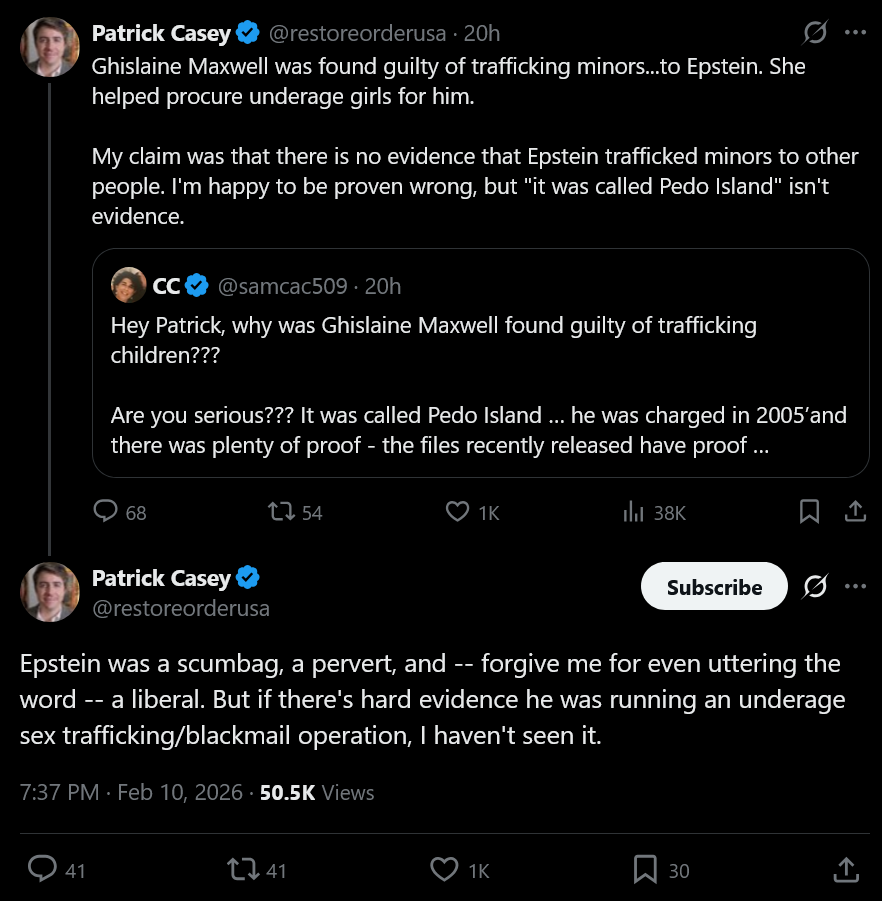
Task: Click Patrick Casey's avatar on parent post
Action: click(50, 47)
